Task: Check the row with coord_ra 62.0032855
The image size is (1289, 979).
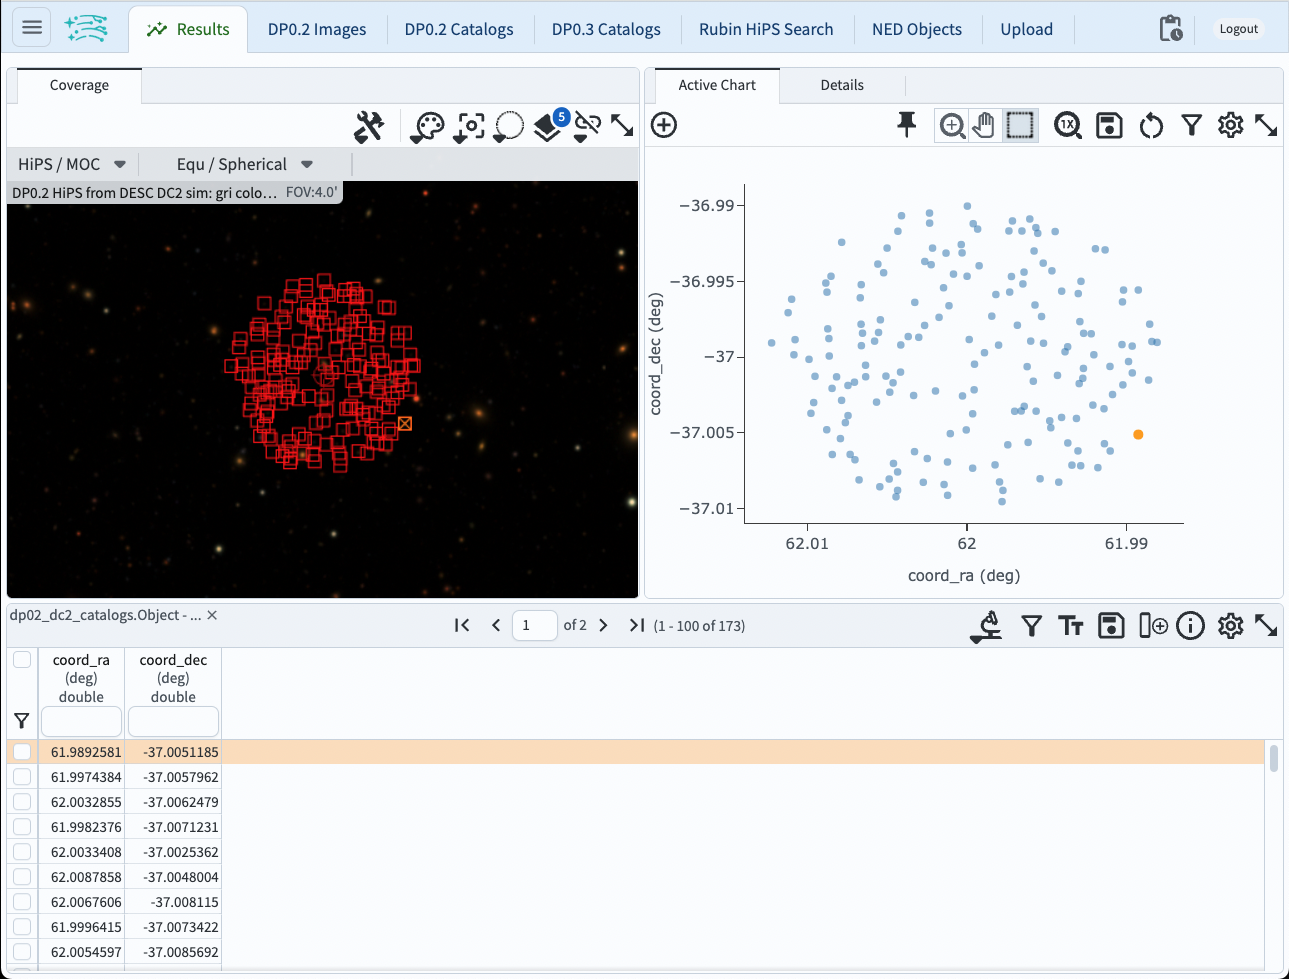Action: click(x=22, y=802)
